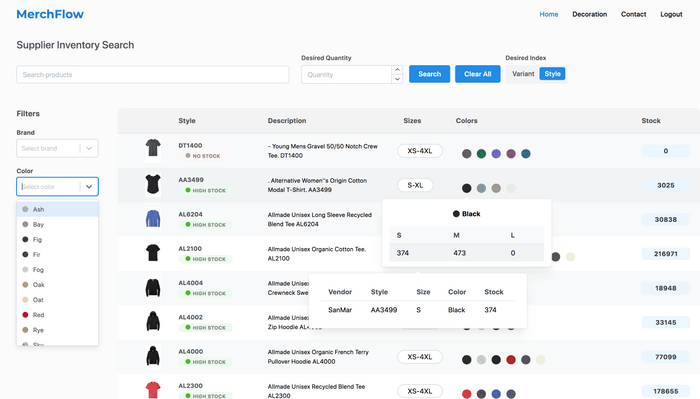Open the AL4002 zip hoodie thumbnail

(153, 321)
